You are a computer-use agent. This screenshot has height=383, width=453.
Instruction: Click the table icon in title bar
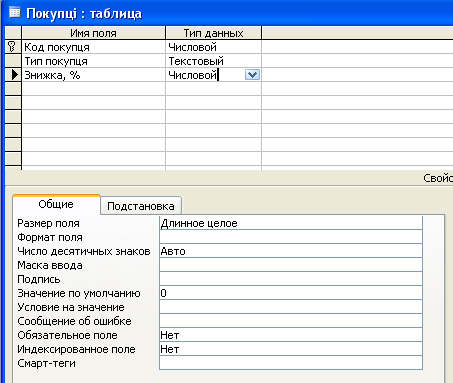[14, 12]
